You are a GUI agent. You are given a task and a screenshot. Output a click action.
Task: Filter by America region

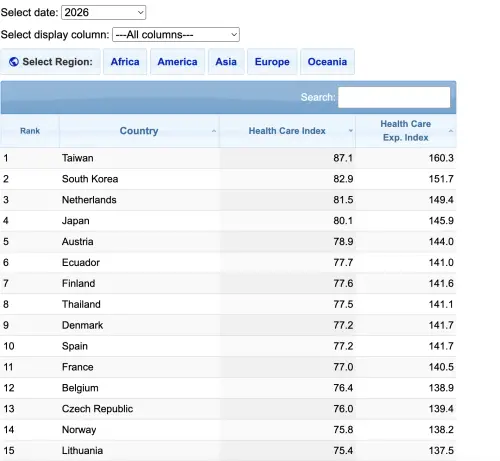coord(177,62)
